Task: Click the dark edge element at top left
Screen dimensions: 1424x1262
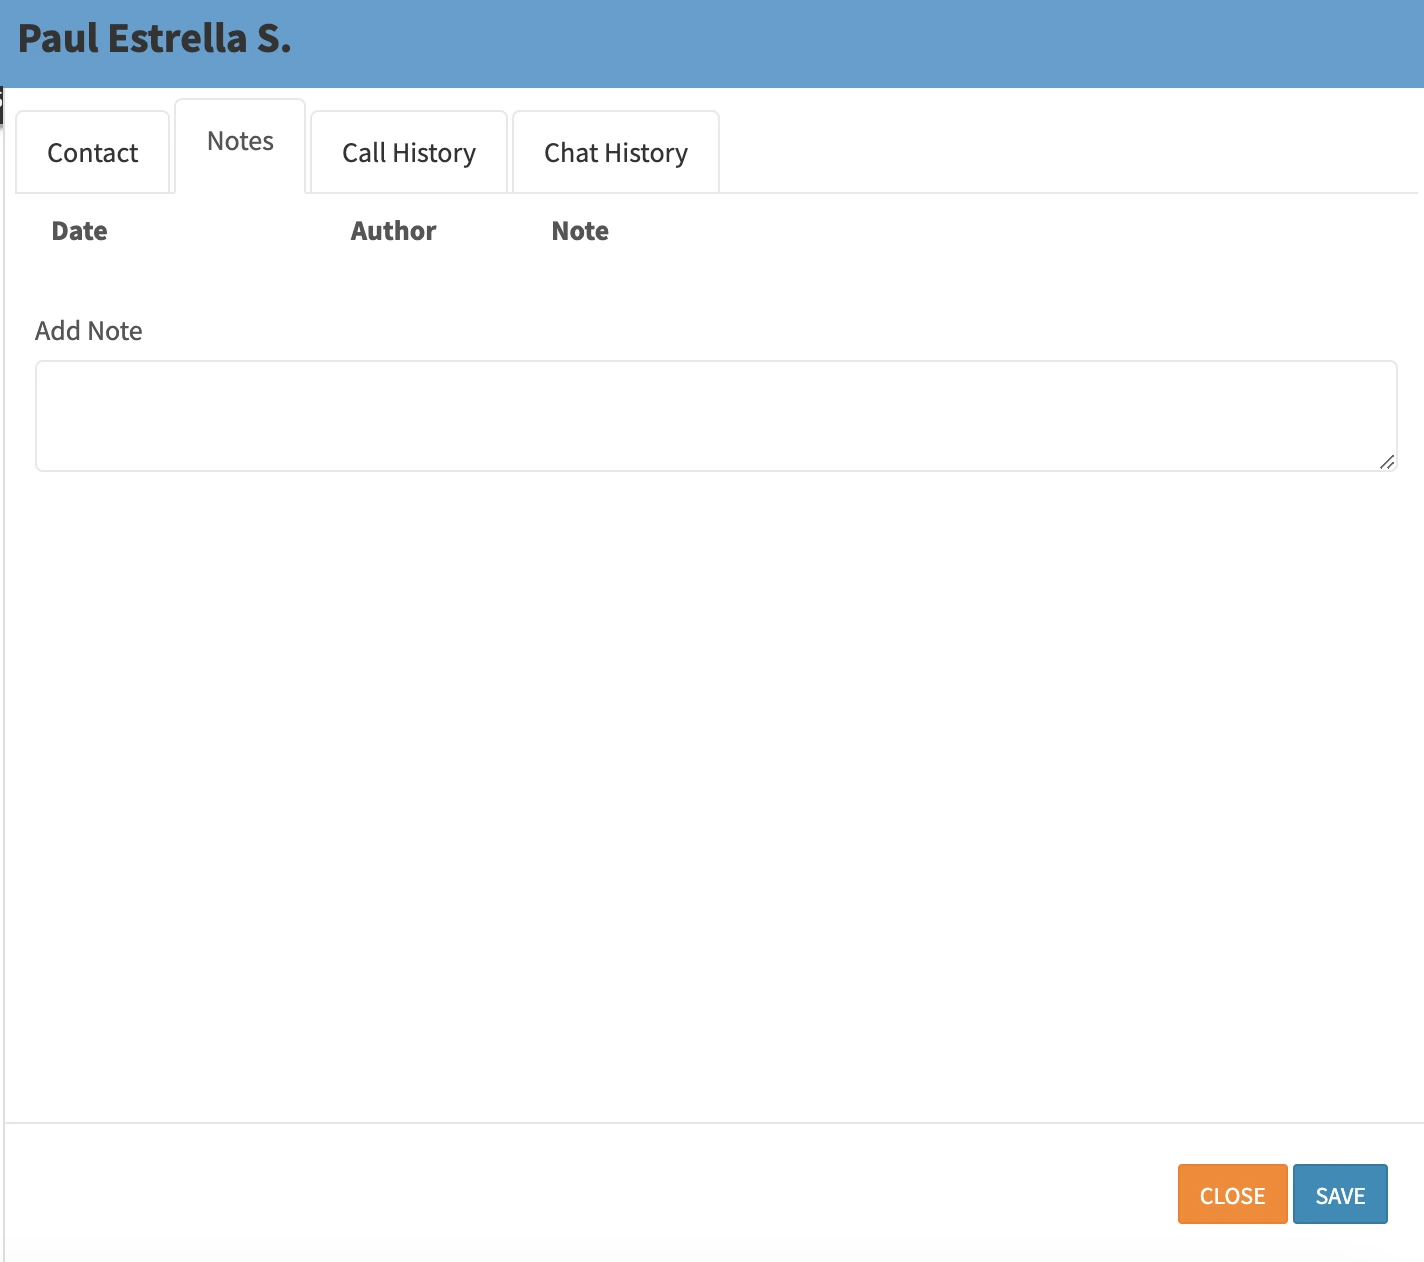Action: pyautogui.click(x=1, y=105)
